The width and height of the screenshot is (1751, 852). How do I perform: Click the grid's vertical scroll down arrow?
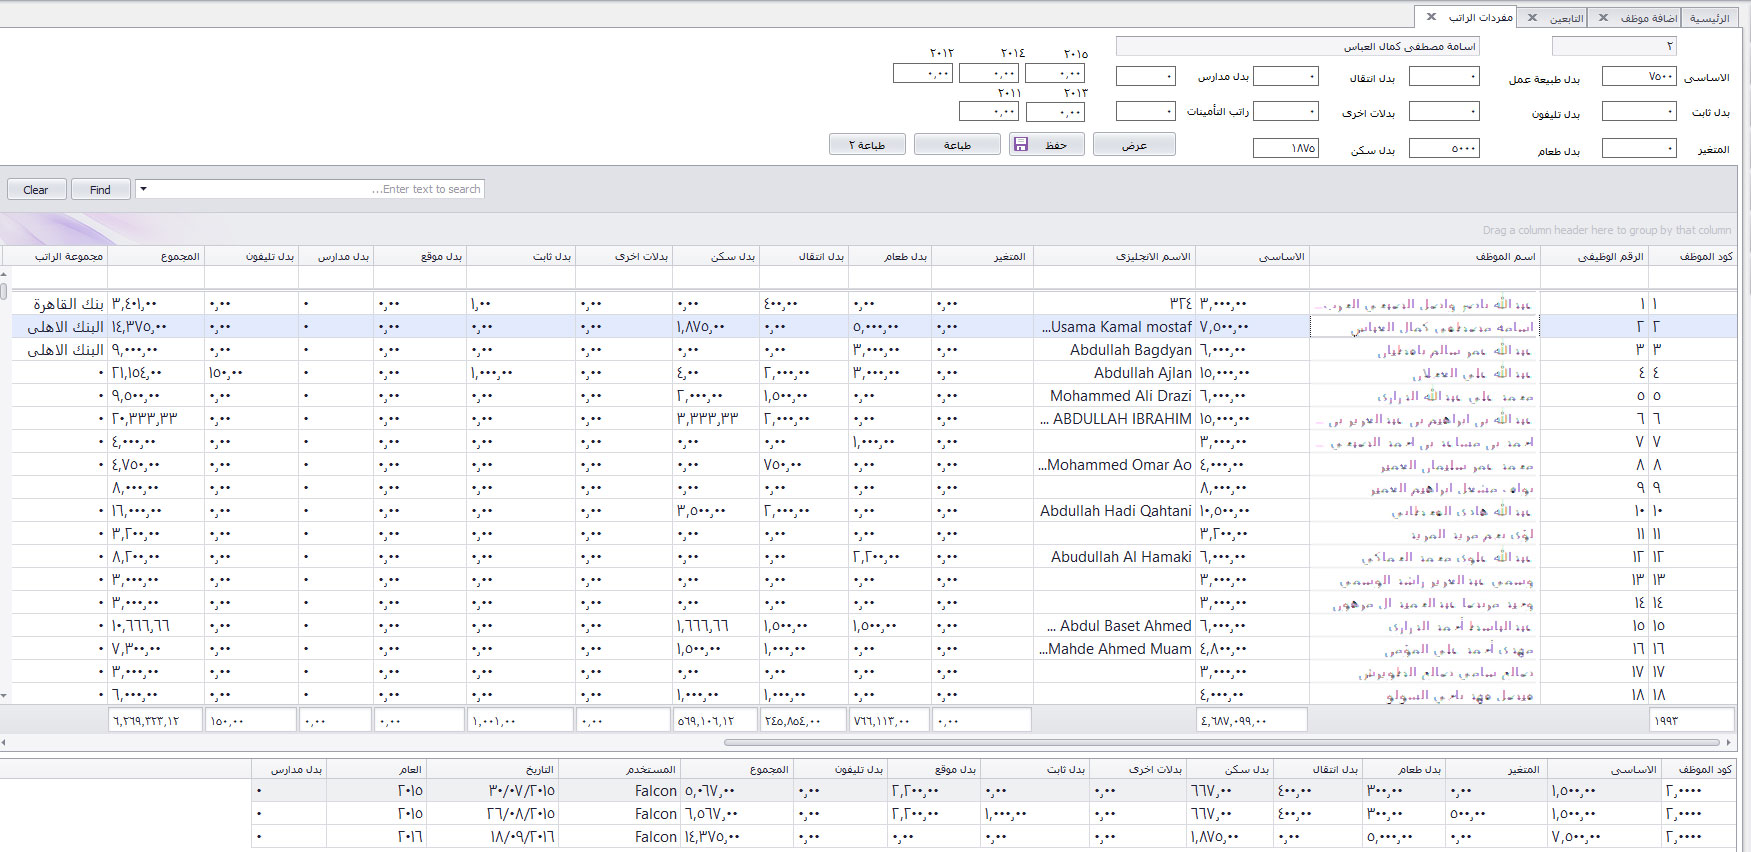pyautogui.click(x=4, y=695)
